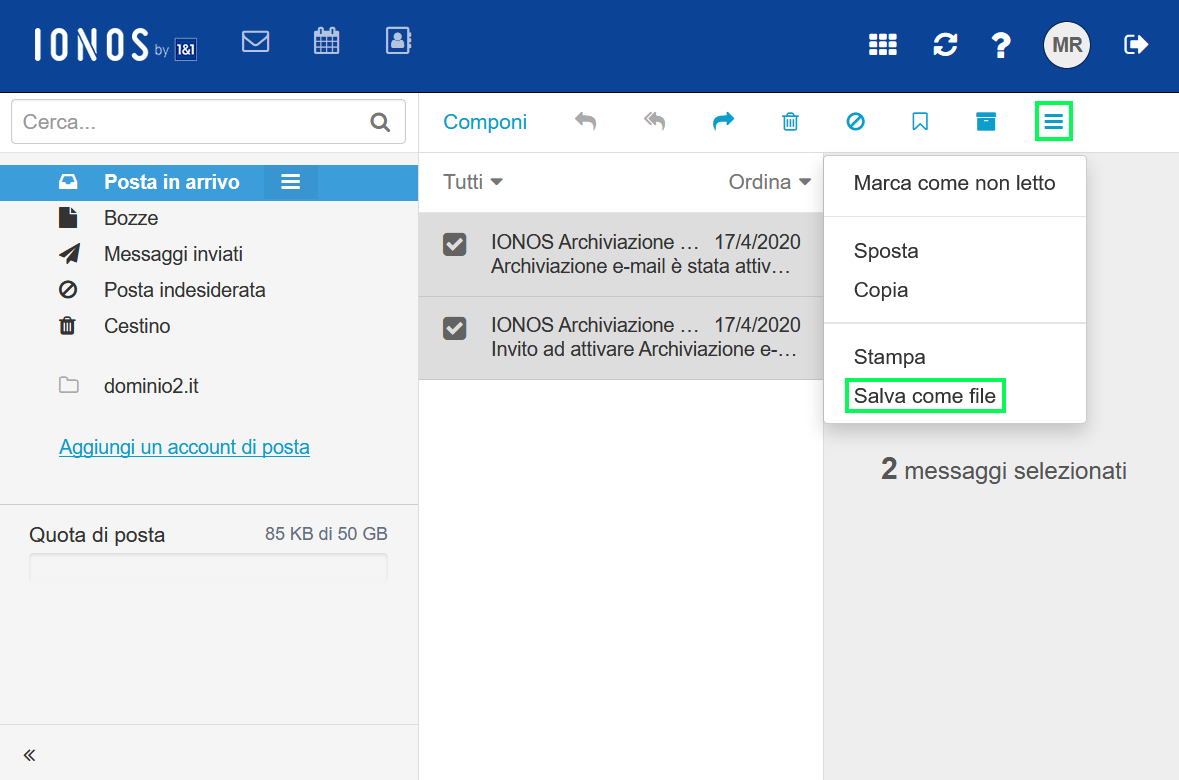Click the app launcher grid icon
Viewport: 1179px width, 780px height.
882,45
